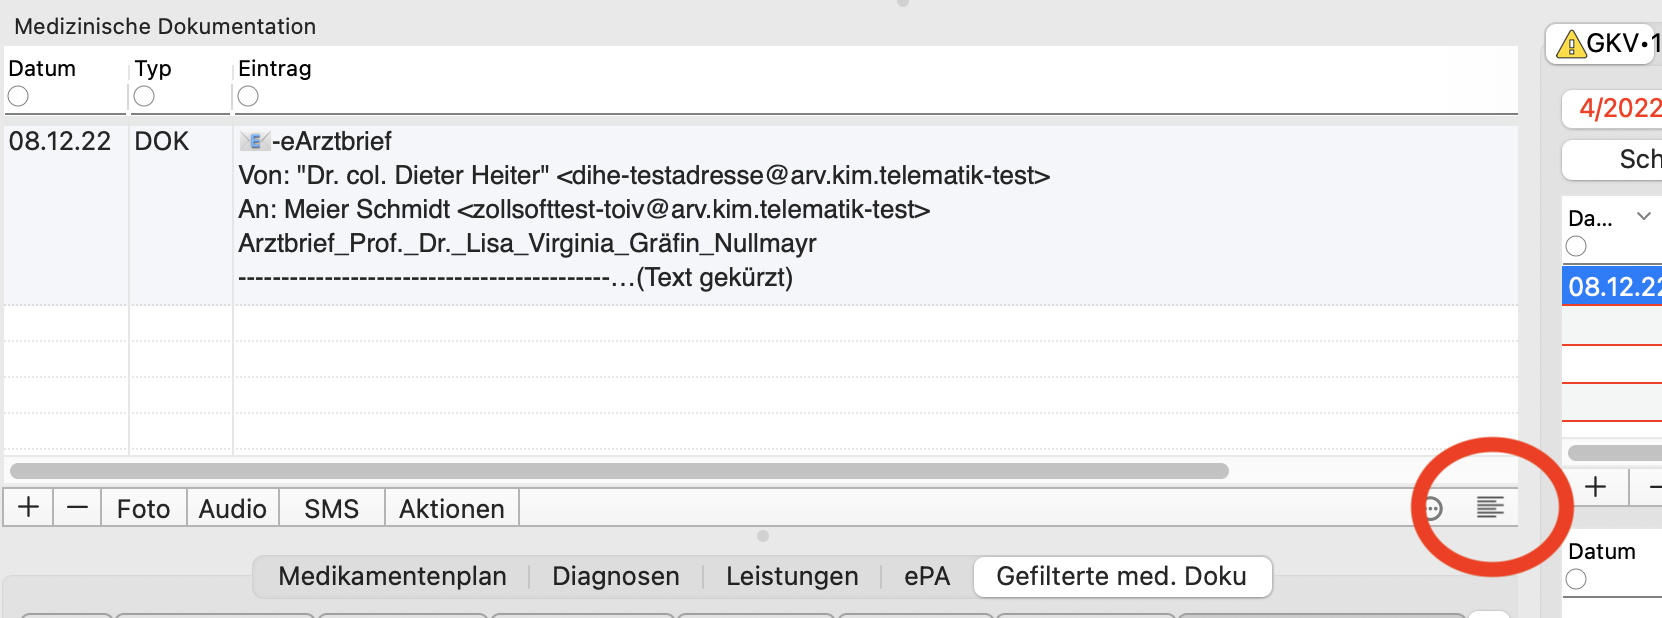Open the ellipsis circle options icon
Image resolution: width=1662 pixels, height=618 pixels.
click(x=1433, y=508)
